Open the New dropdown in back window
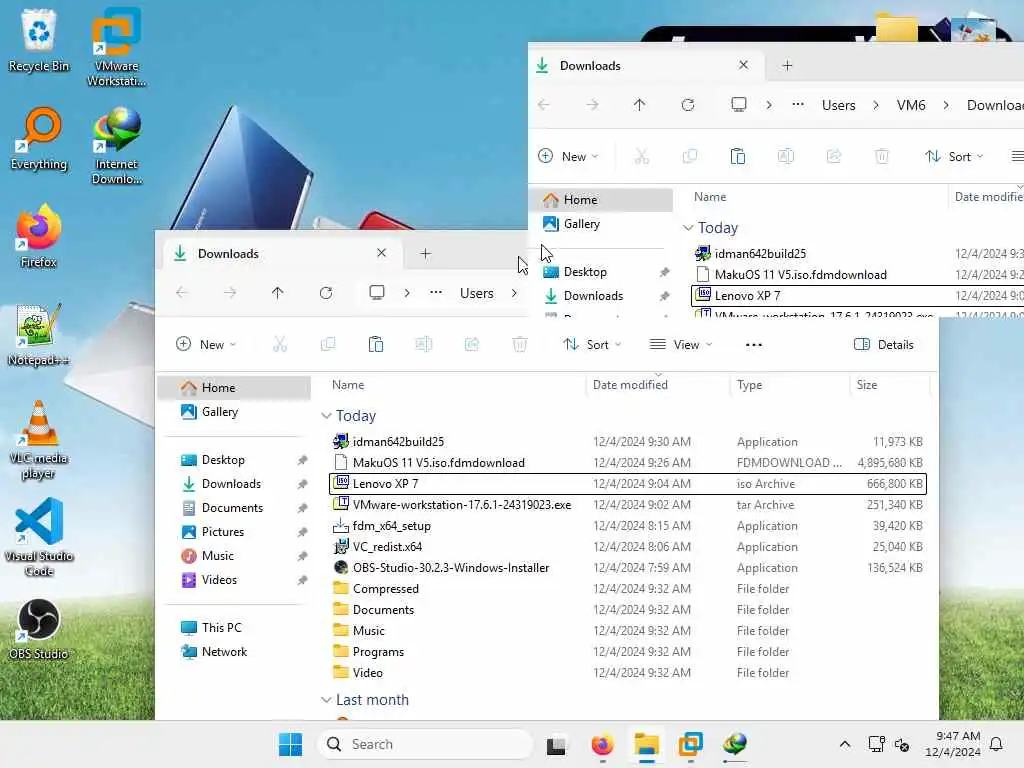 [x=568, y=156]
